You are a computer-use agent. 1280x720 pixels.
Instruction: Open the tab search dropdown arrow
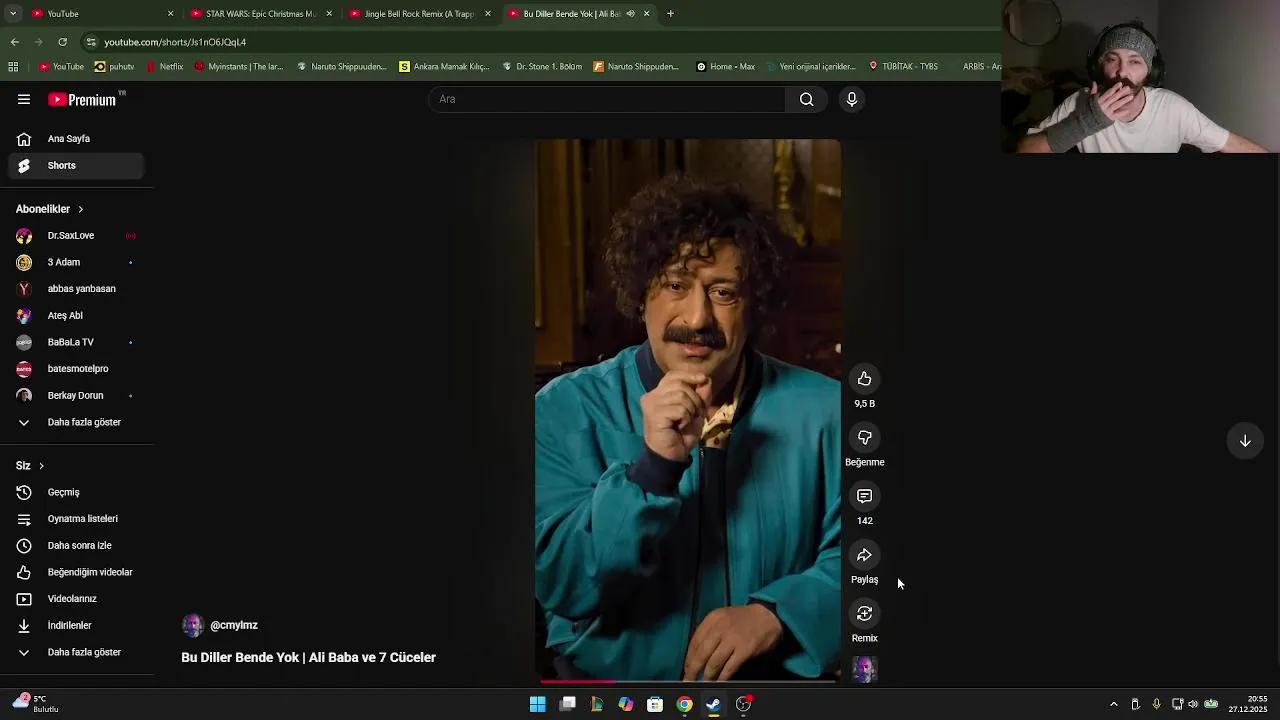(12, 14)
